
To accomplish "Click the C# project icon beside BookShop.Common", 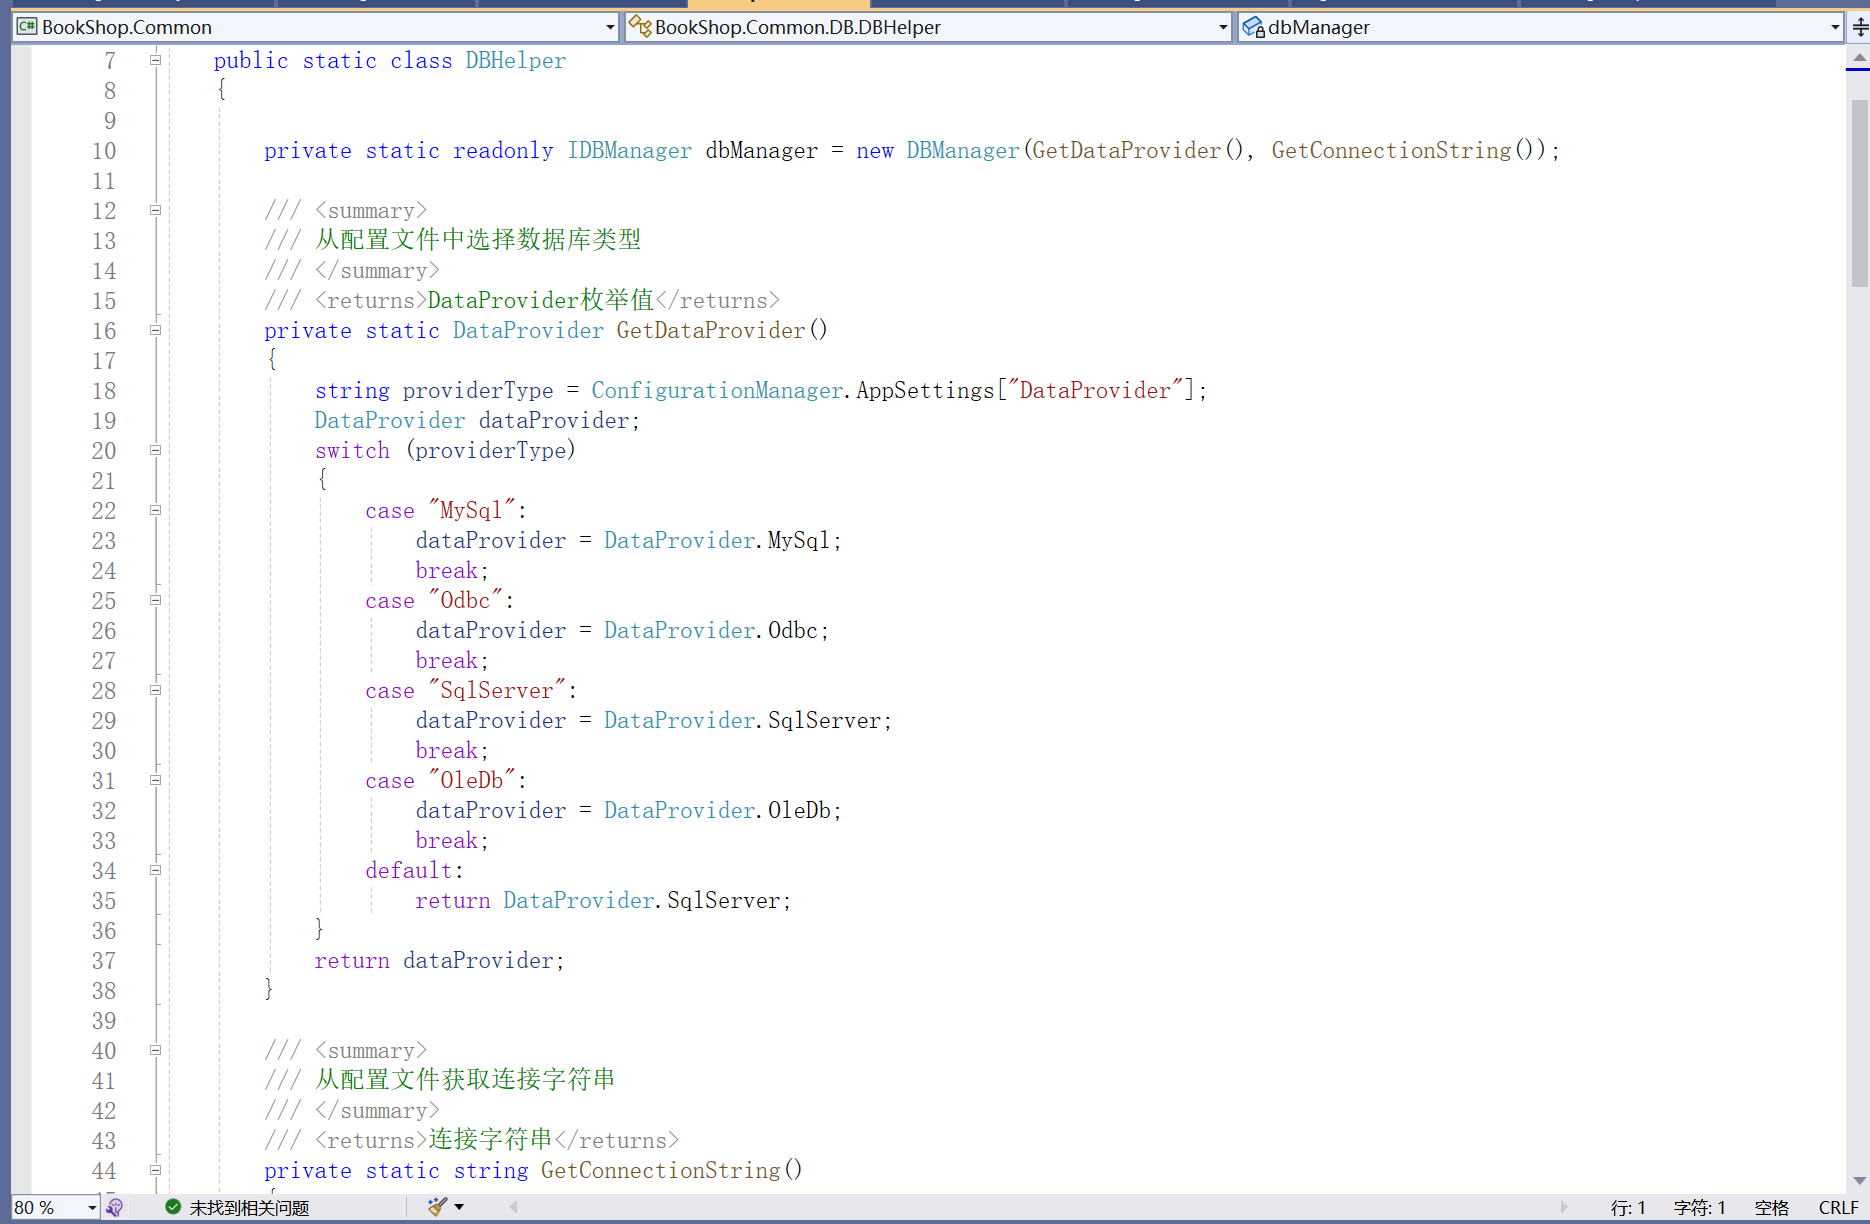I will coord(27,27).
